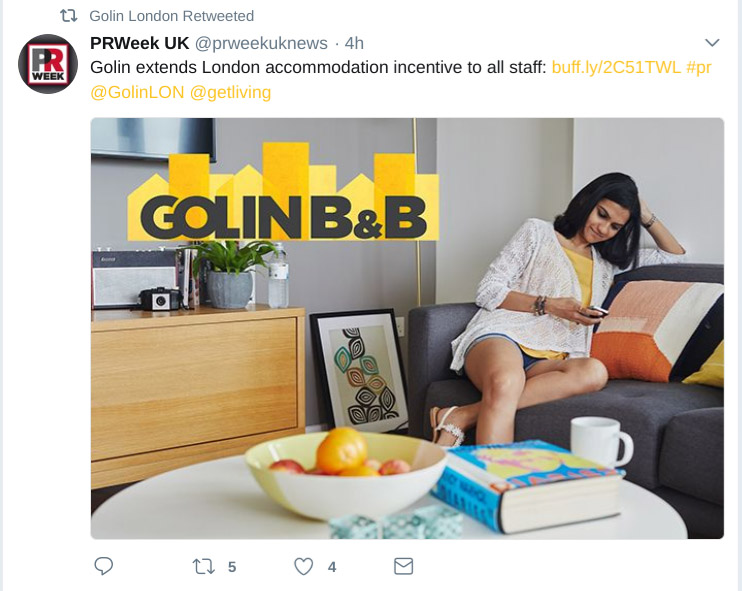The width and height of the screenshot is (742, 591).
Task: Visit the @getliving mention
Action: (x=230, y=92)
